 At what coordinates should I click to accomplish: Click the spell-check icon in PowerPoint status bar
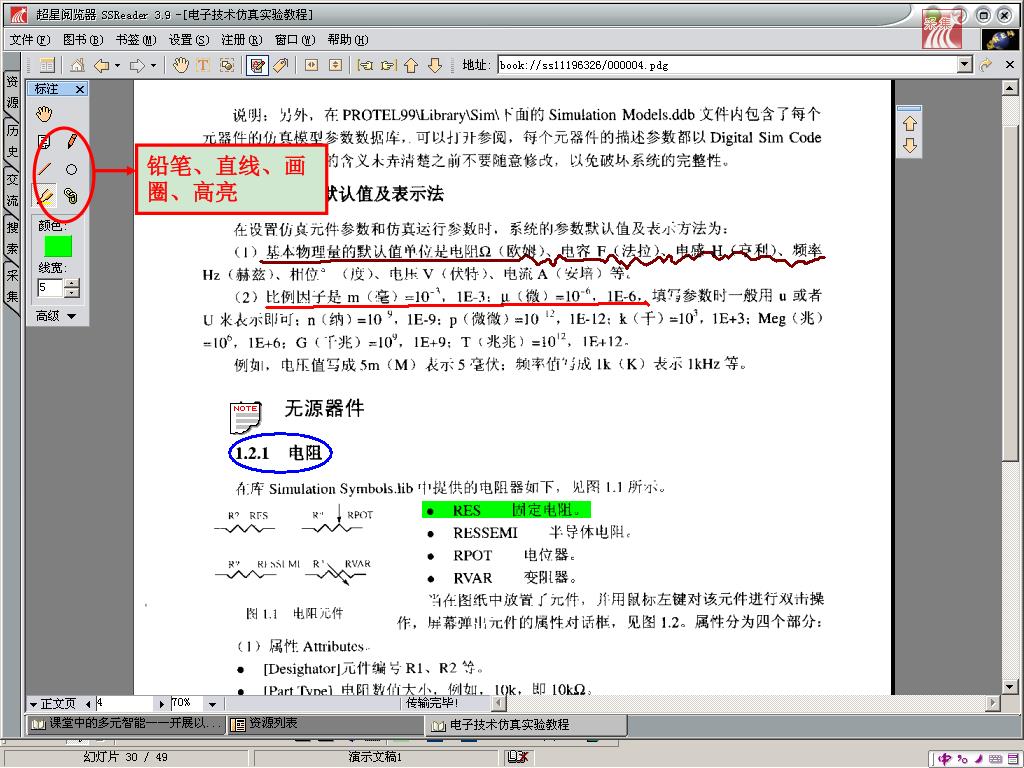tap(518, 758)
